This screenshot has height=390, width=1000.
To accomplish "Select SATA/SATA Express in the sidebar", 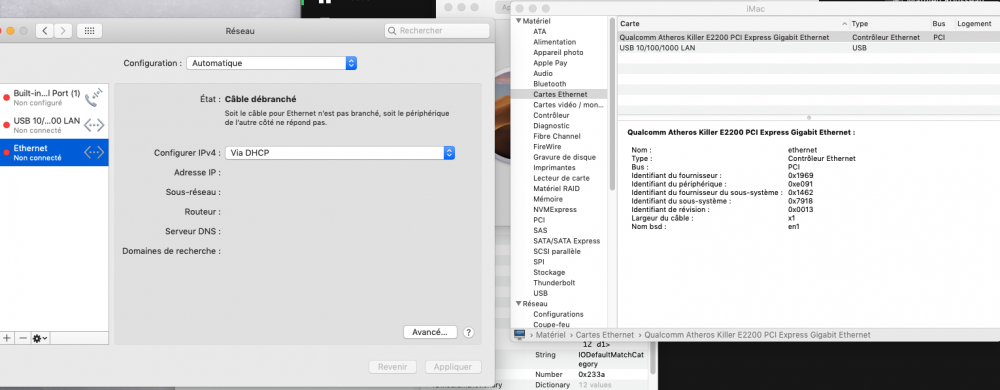I will 566,241.
